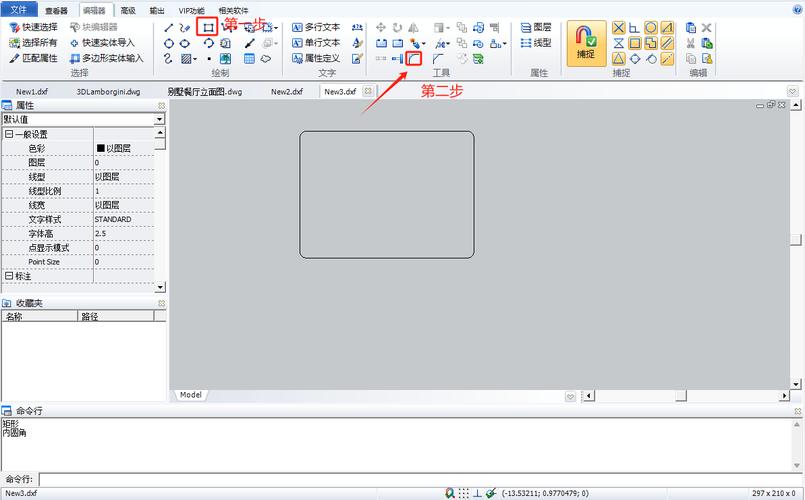Click the delete X icon in 编辑 group
Viewport: 805px width, 500px height.
tap(706, 27)
